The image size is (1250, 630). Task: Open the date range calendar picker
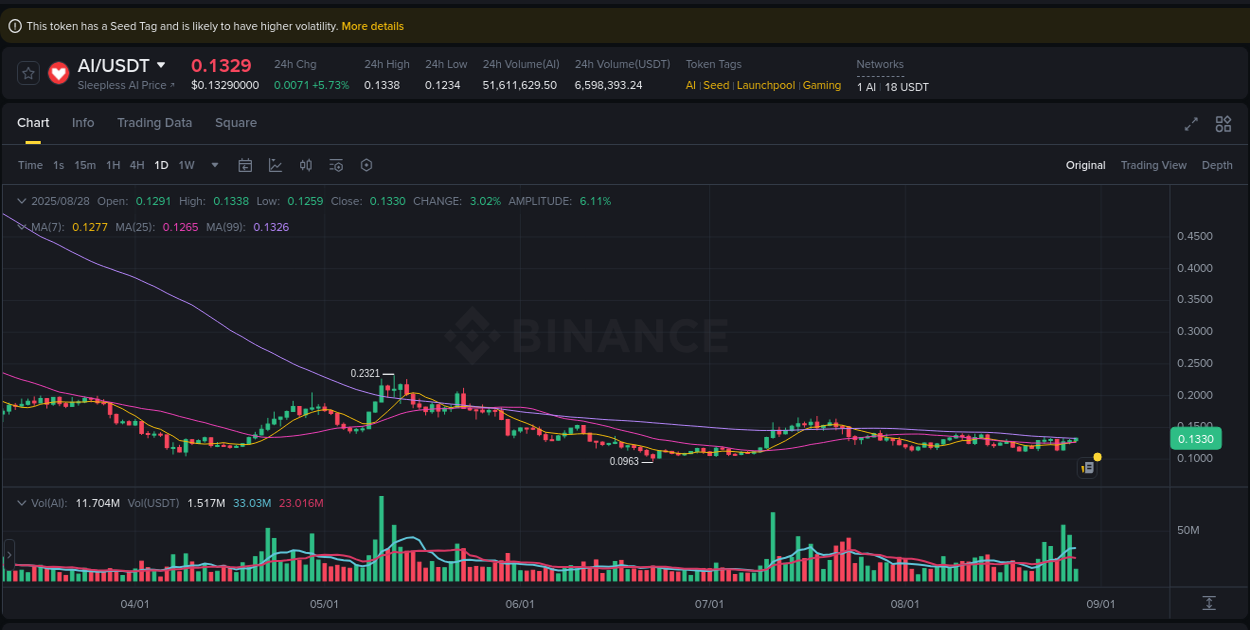245,165
